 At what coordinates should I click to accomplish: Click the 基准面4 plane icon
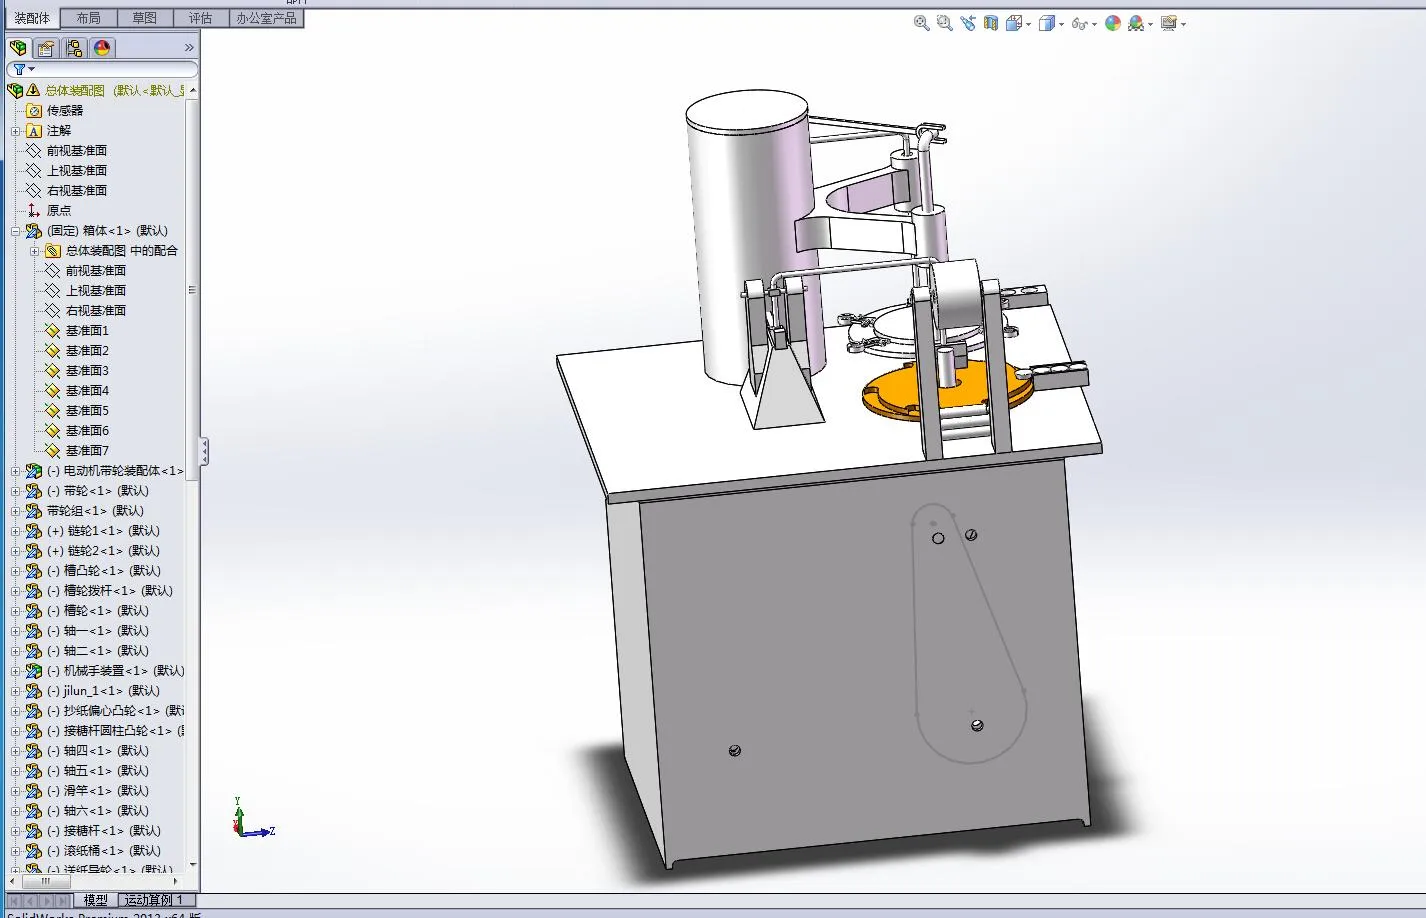(x=53, y=390)
